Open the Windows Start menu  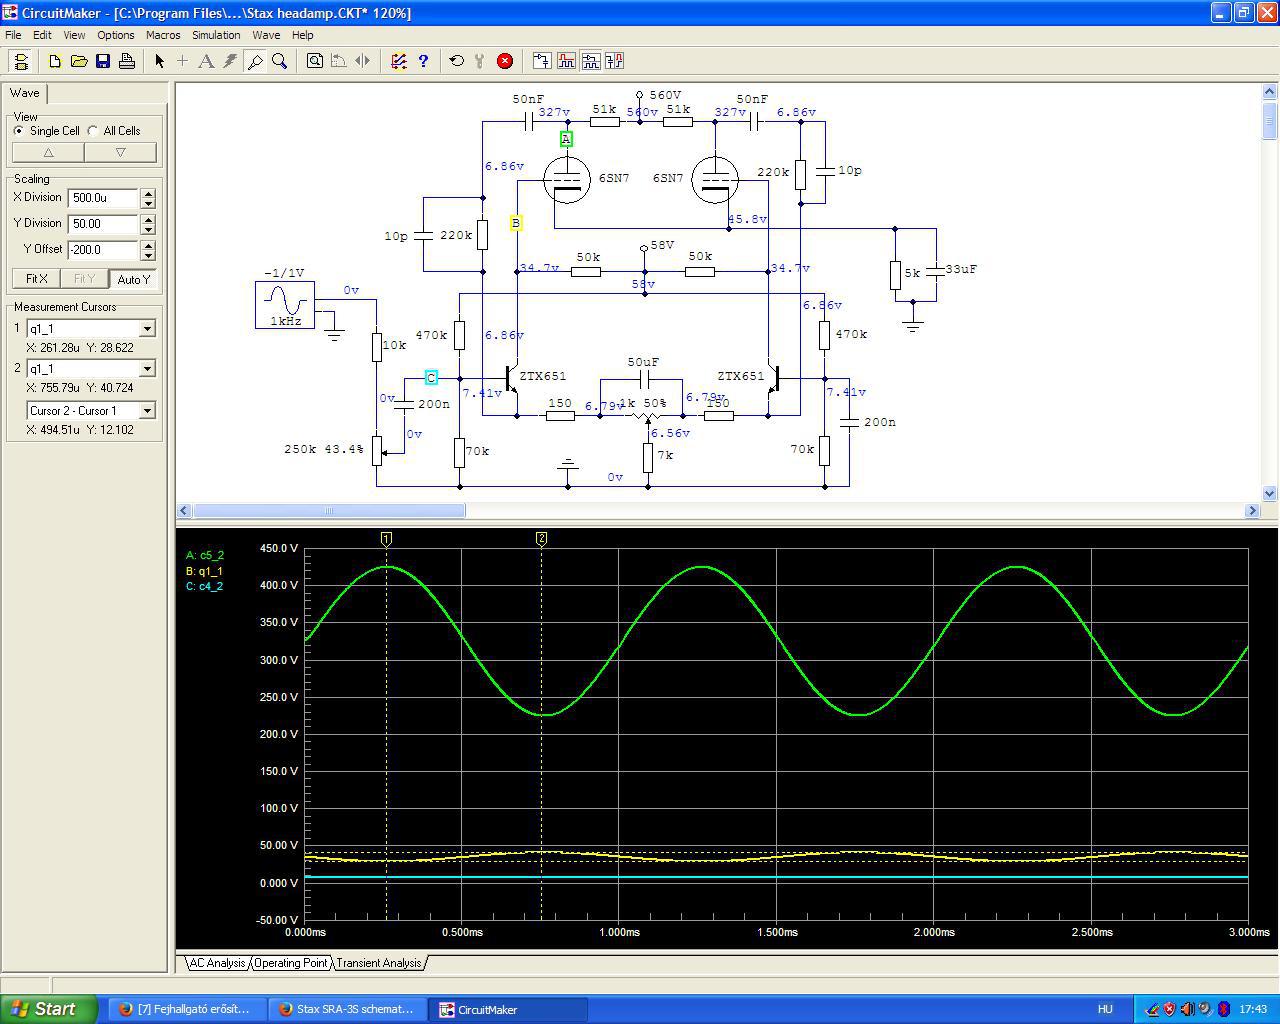point(49,1009)
